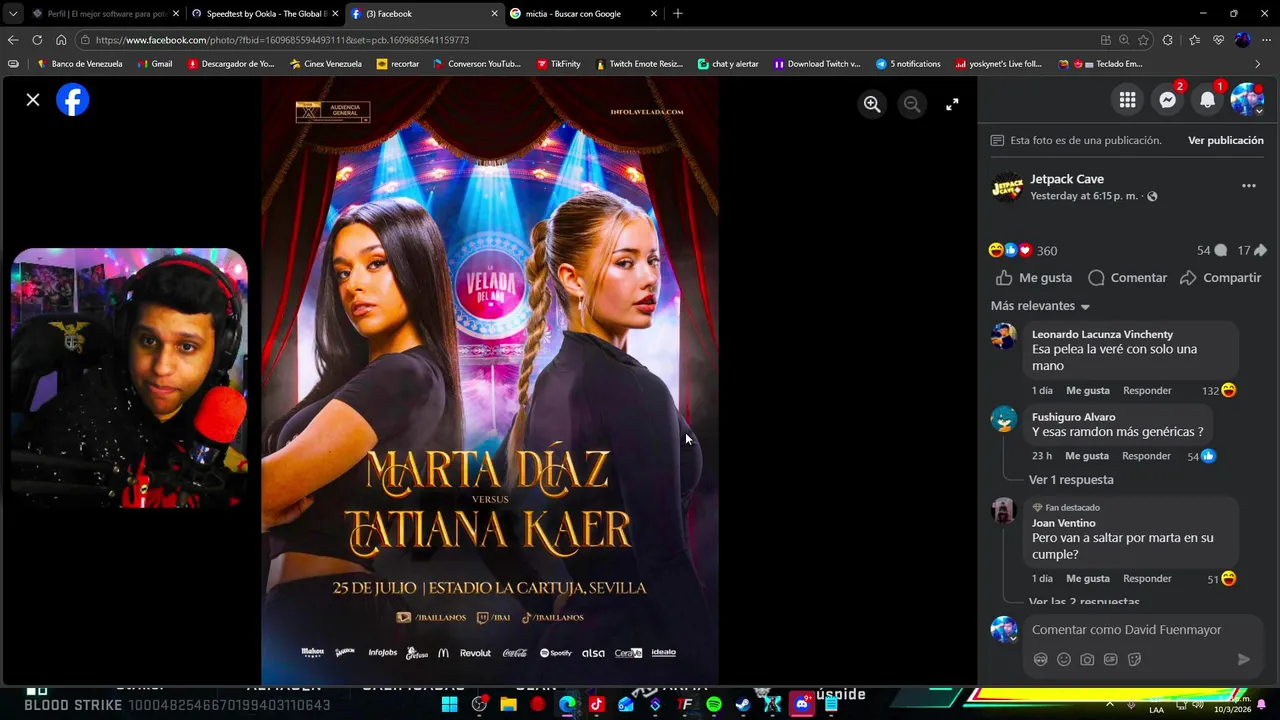Enter fullscreen photo mode
This screenshot has height=720, width=1280.
coord(952,104)
